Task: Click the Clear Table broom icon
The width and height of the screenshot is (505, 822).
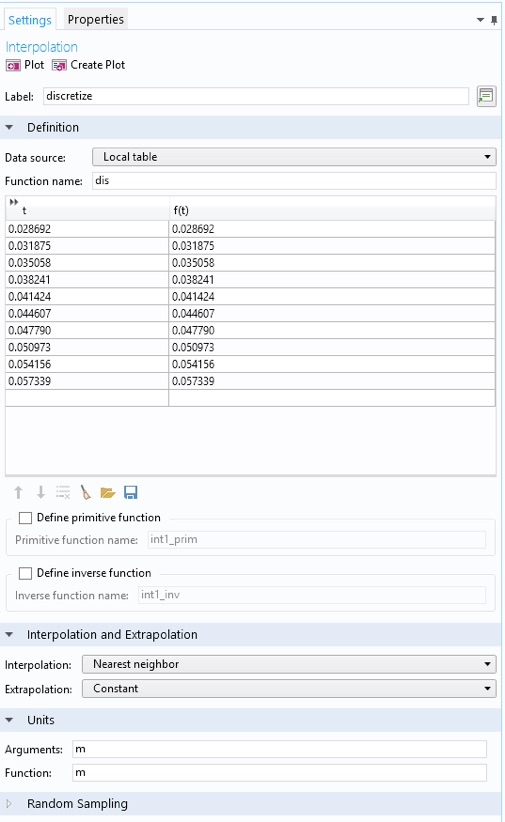Action: tap(85, 492)
